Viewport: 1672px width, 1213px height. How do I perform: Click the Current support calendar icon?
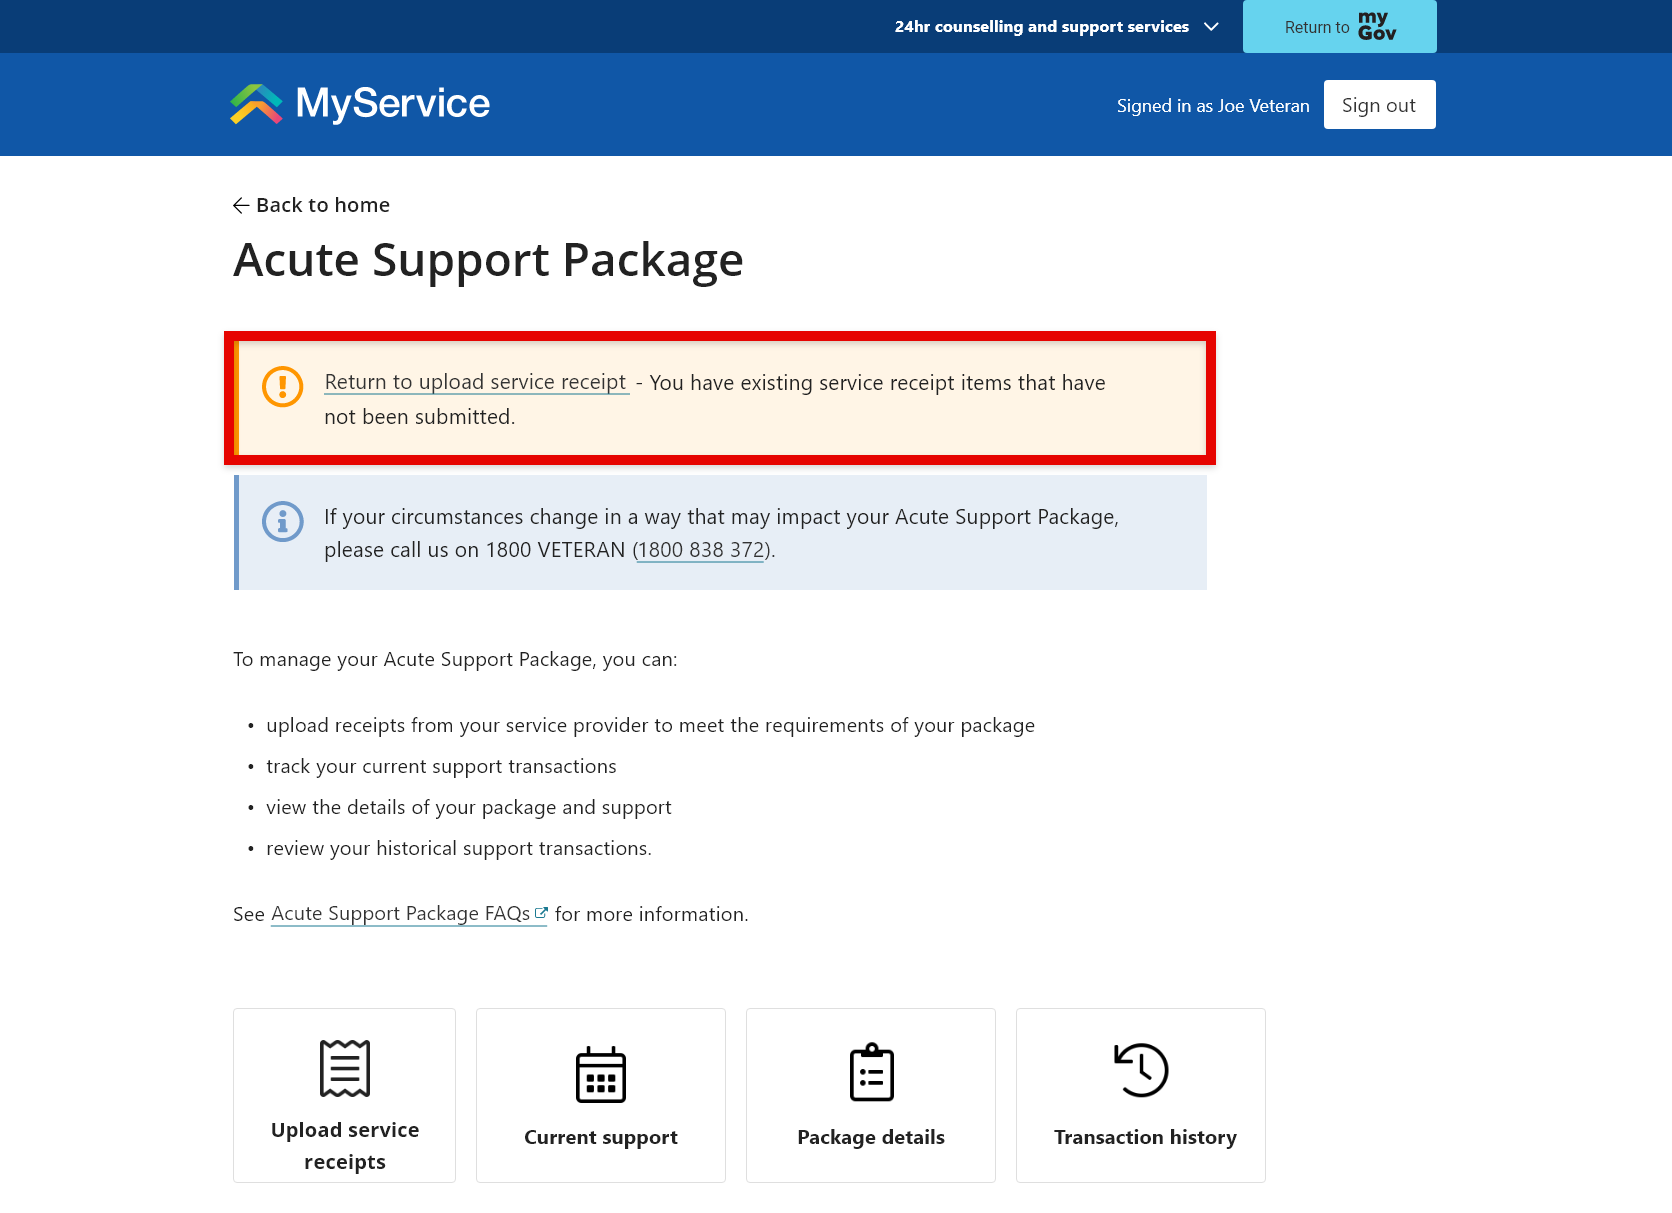pos(600,1073)
